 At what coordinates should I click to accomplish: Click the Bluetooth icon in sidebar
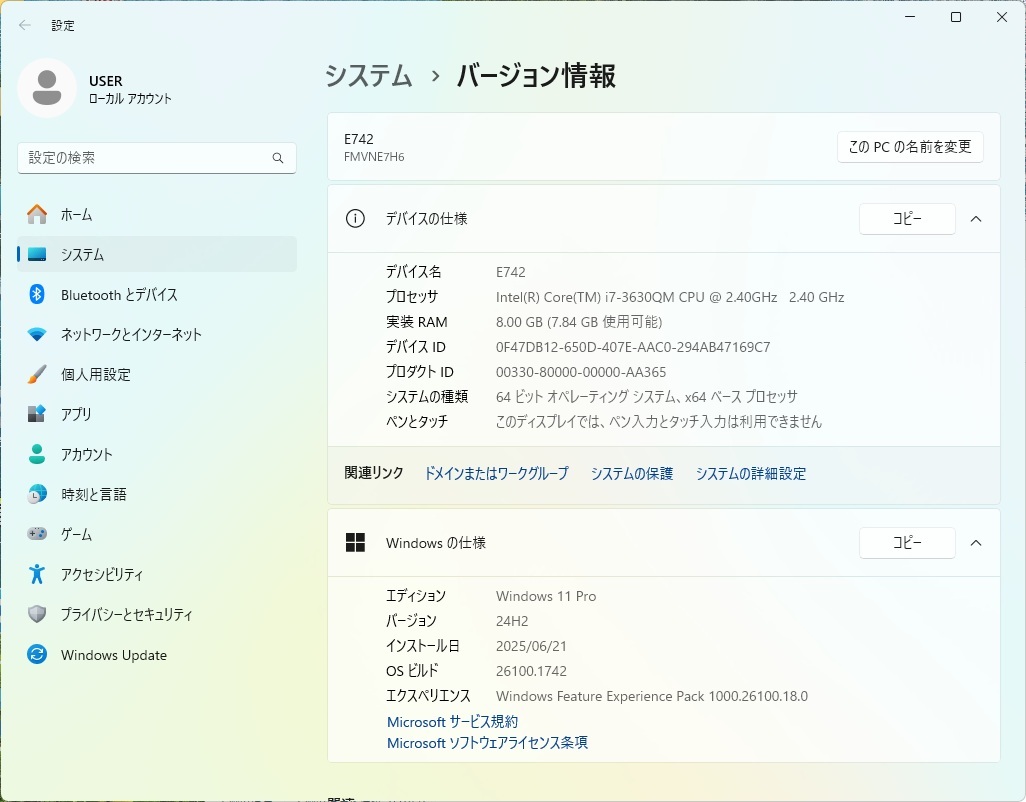pos(37,294)
